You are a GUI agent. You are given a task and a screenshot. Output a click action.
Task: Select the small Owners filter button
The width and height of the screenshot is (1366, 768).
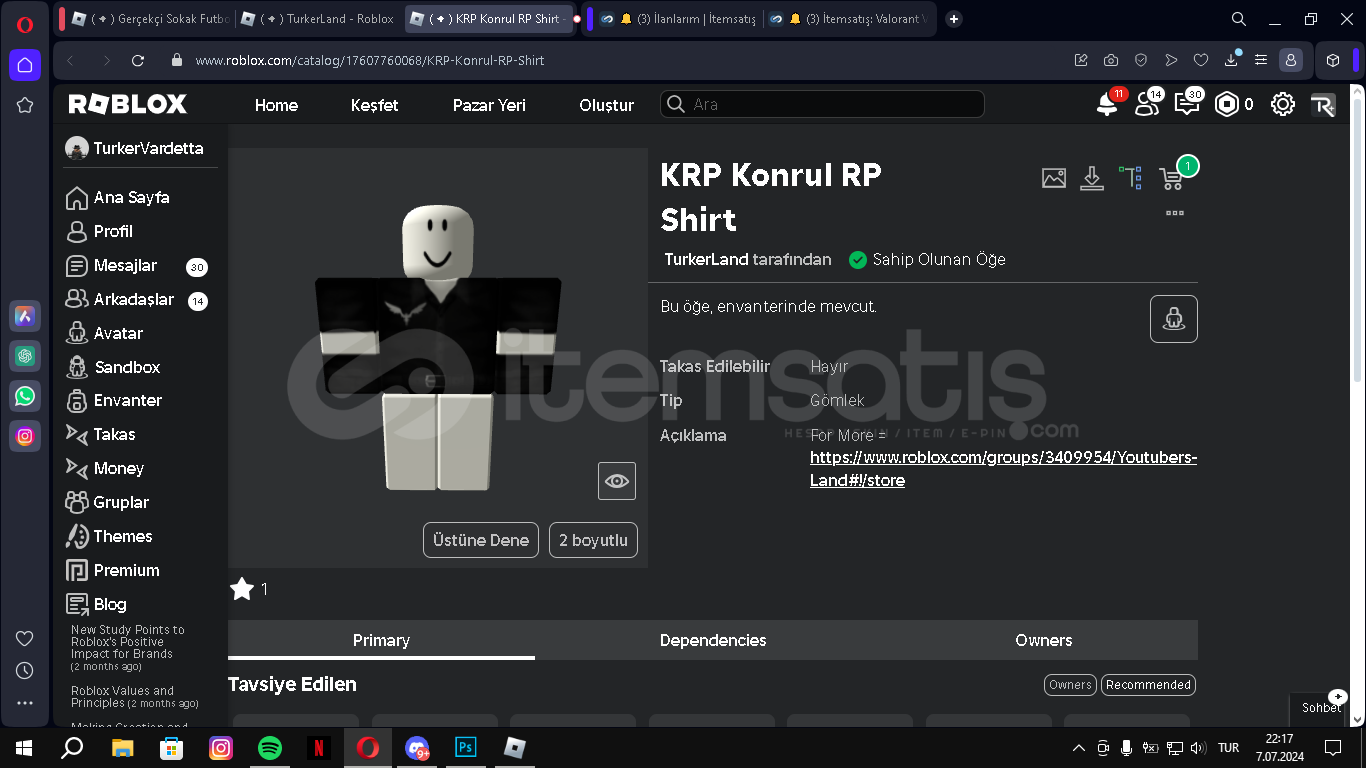coord(1070,685)
